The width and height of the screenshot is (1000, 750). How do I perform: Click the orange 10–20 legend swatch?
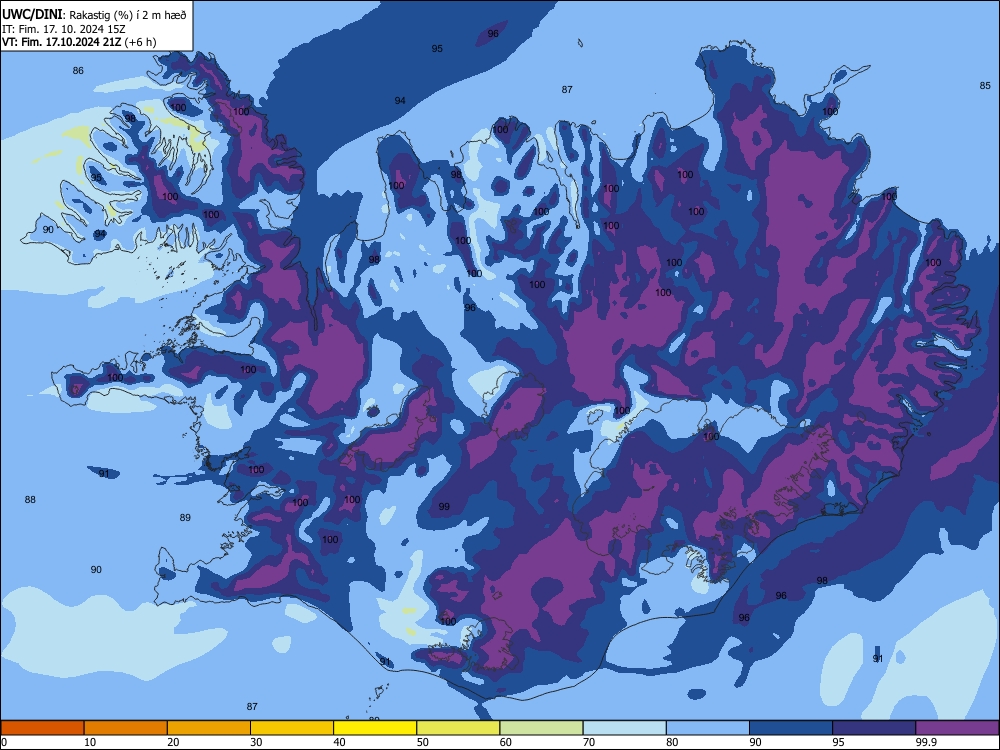click(126, 728)
